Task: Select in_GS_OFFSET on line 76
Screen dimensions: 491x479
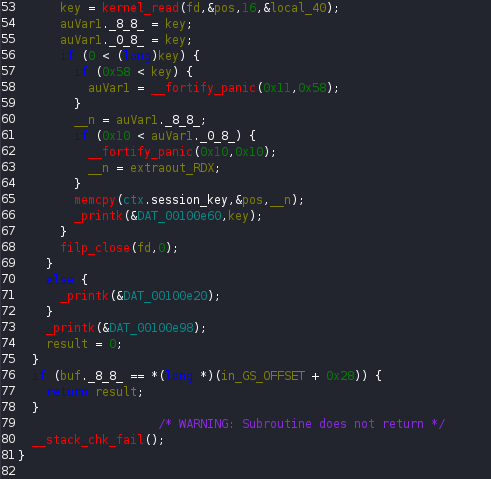Action: coord(263,376)
